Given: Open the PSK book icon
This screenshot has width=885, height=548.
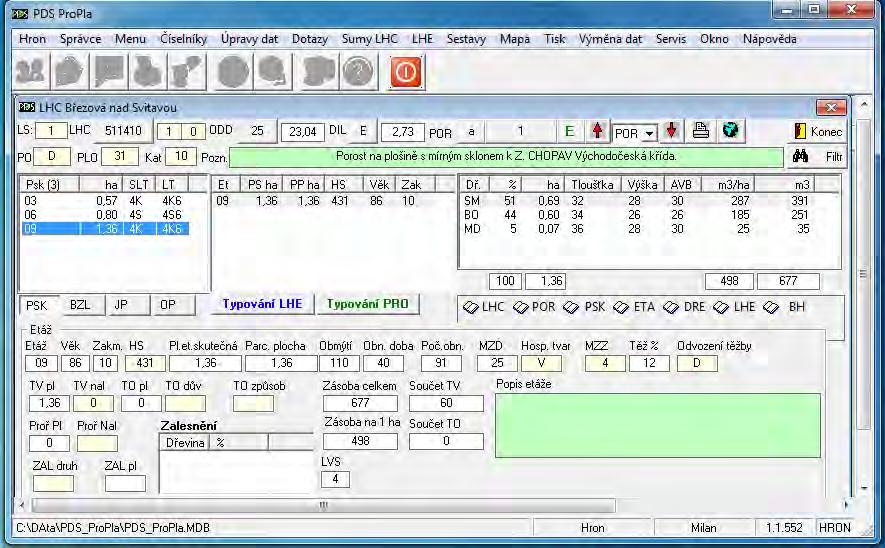Looking at the screenshot, I should coord(584,307).
